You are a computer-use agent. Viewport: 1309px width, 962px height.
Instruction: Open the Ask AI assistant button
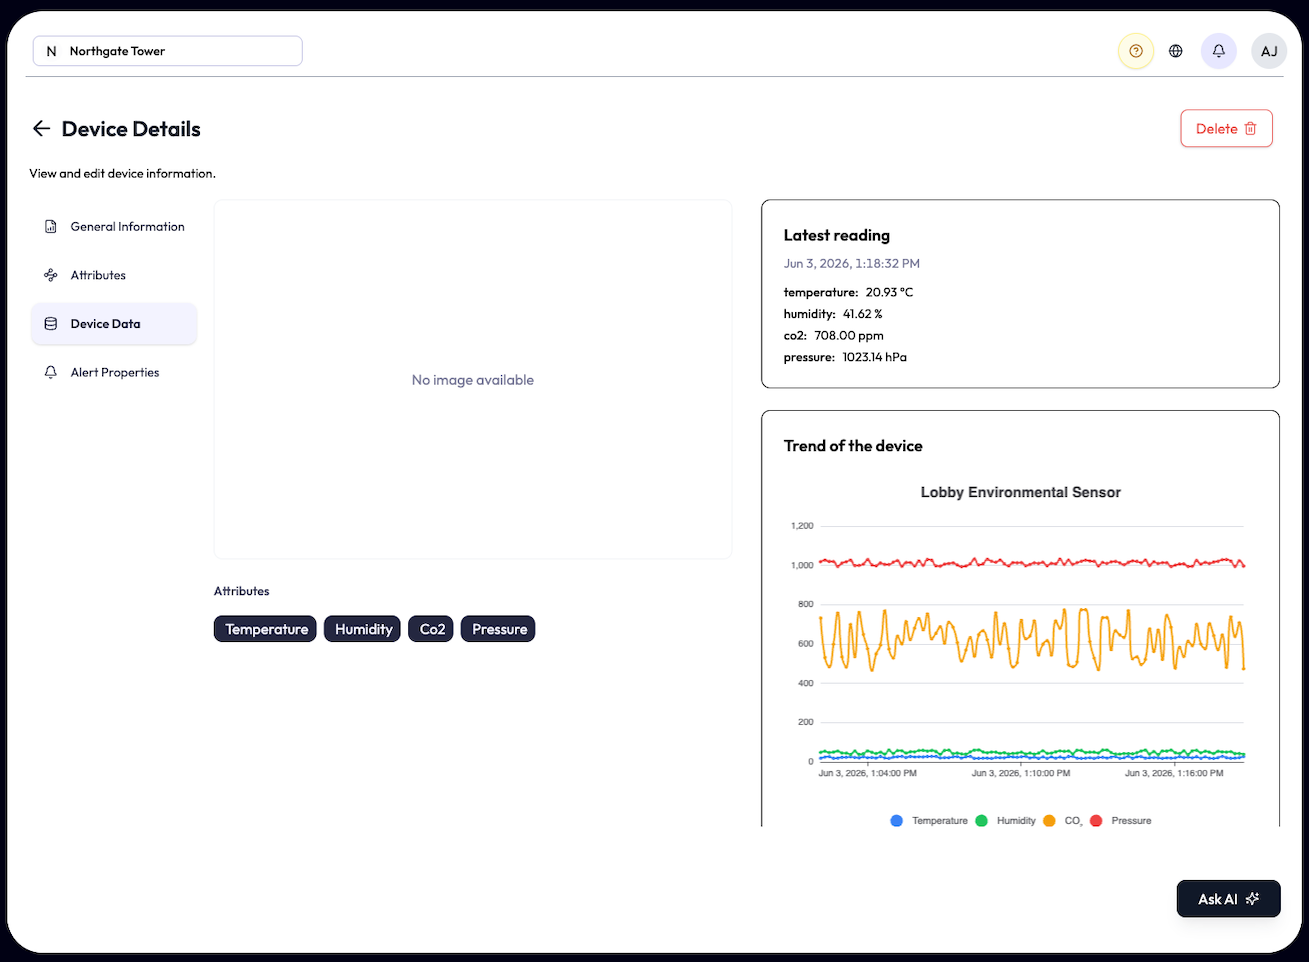(x=1228, y=899)
